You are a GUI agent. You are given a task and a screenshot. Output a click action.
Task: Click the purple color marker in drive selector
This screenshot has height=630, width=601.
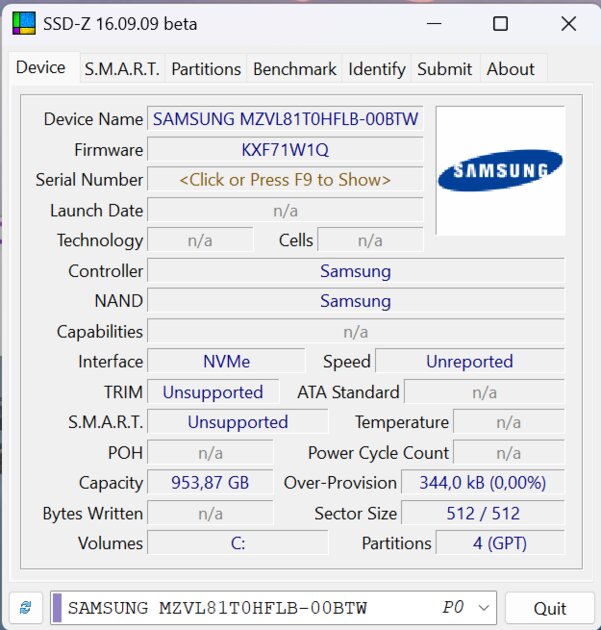coord(57,608)
